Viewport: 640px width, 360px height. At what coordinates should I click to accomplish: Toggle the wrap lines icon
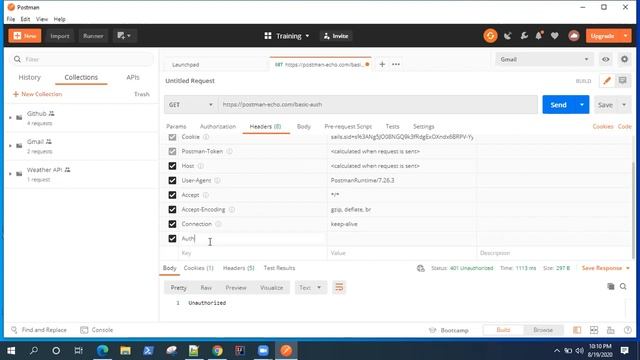339,287
